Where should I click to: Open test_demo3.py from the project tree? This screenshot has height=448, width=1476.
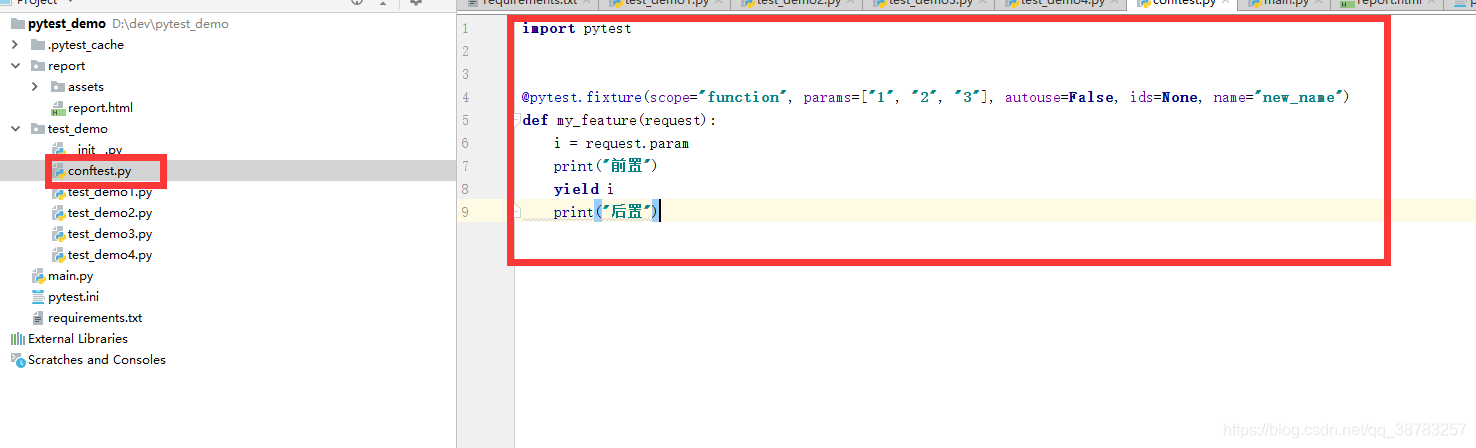(109, 234)
